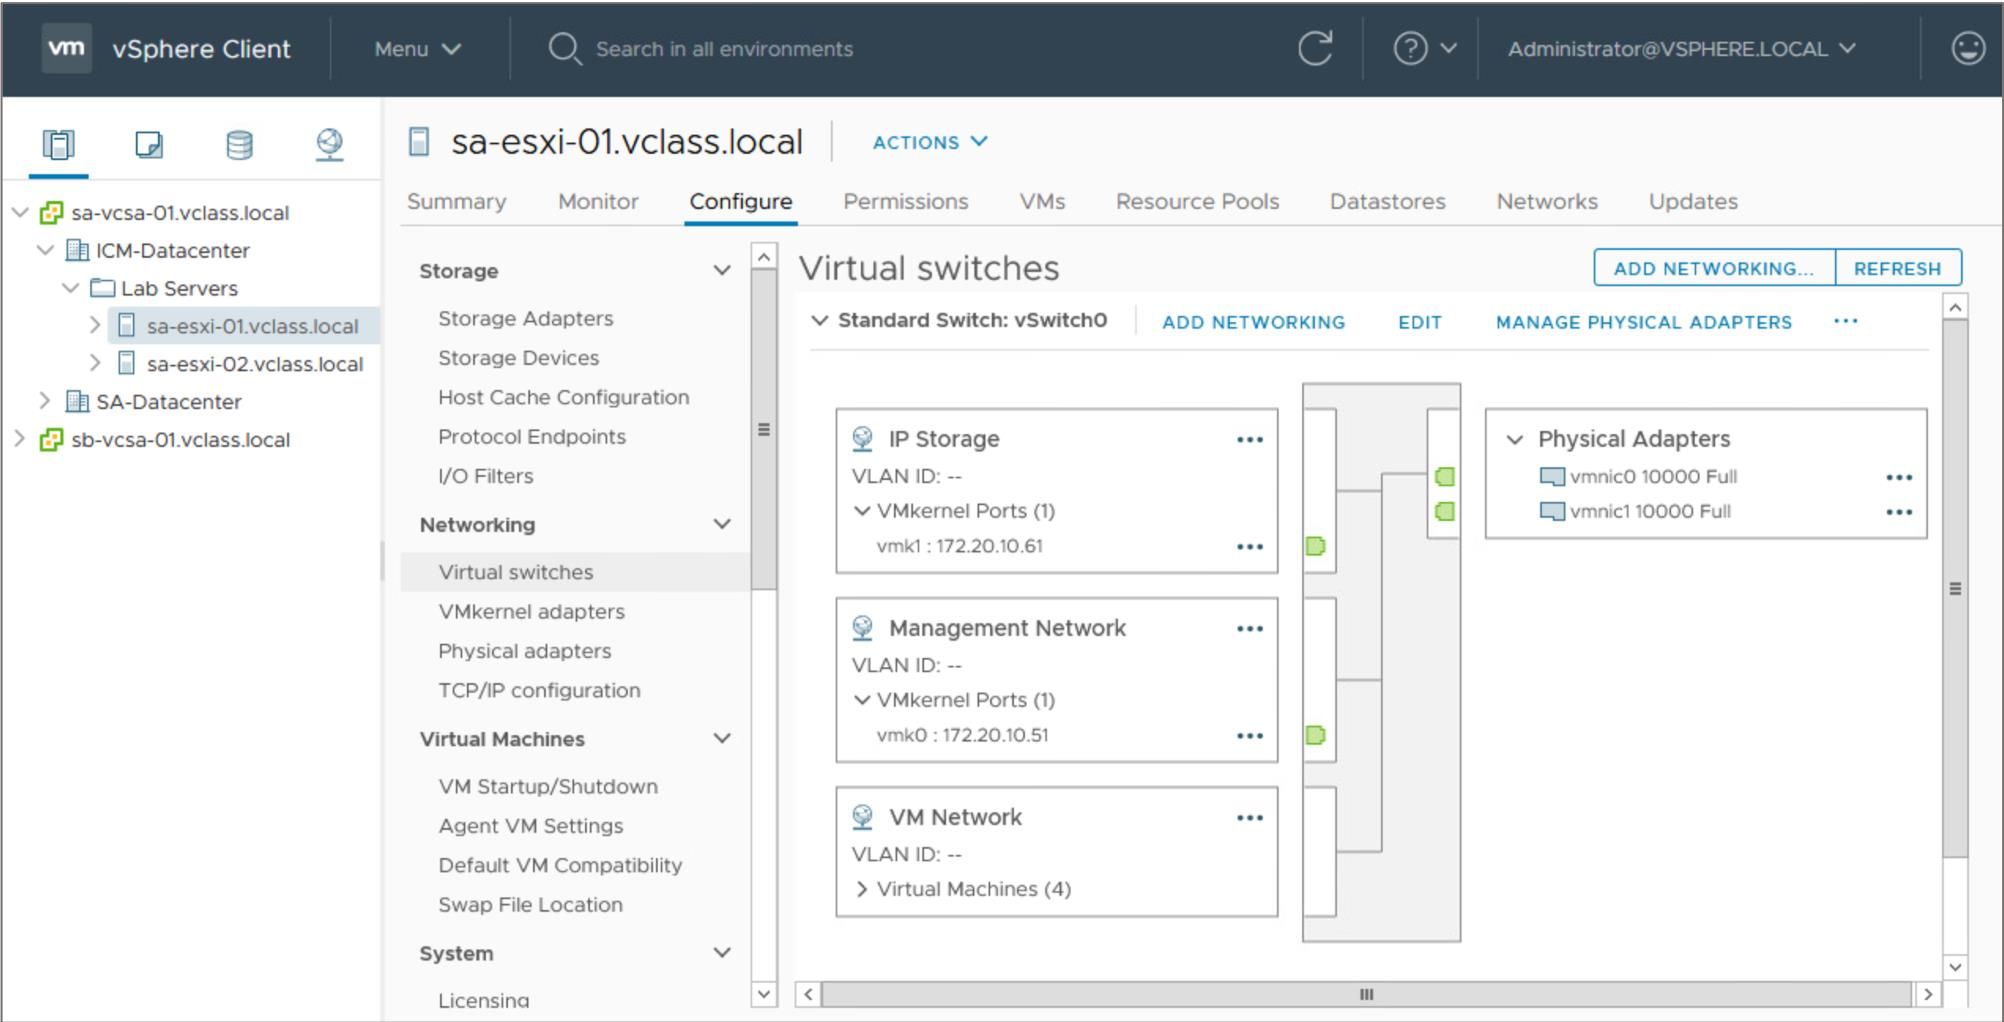Screen dimensions: 2004x1022
Task: Click vmk0 green port connector
Action: (1316, 735)
